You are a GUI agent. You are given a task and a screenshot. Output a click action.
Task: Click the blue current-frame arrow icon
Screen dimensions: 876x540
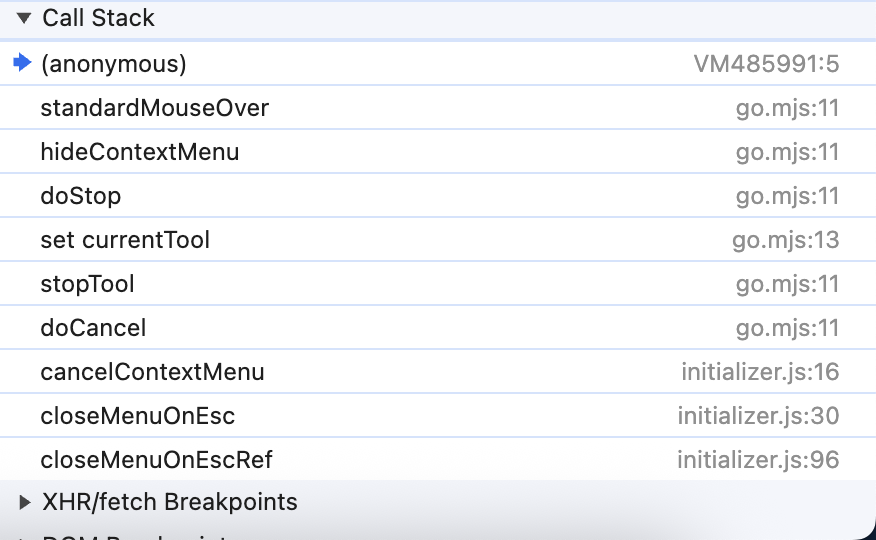[23, 63]
